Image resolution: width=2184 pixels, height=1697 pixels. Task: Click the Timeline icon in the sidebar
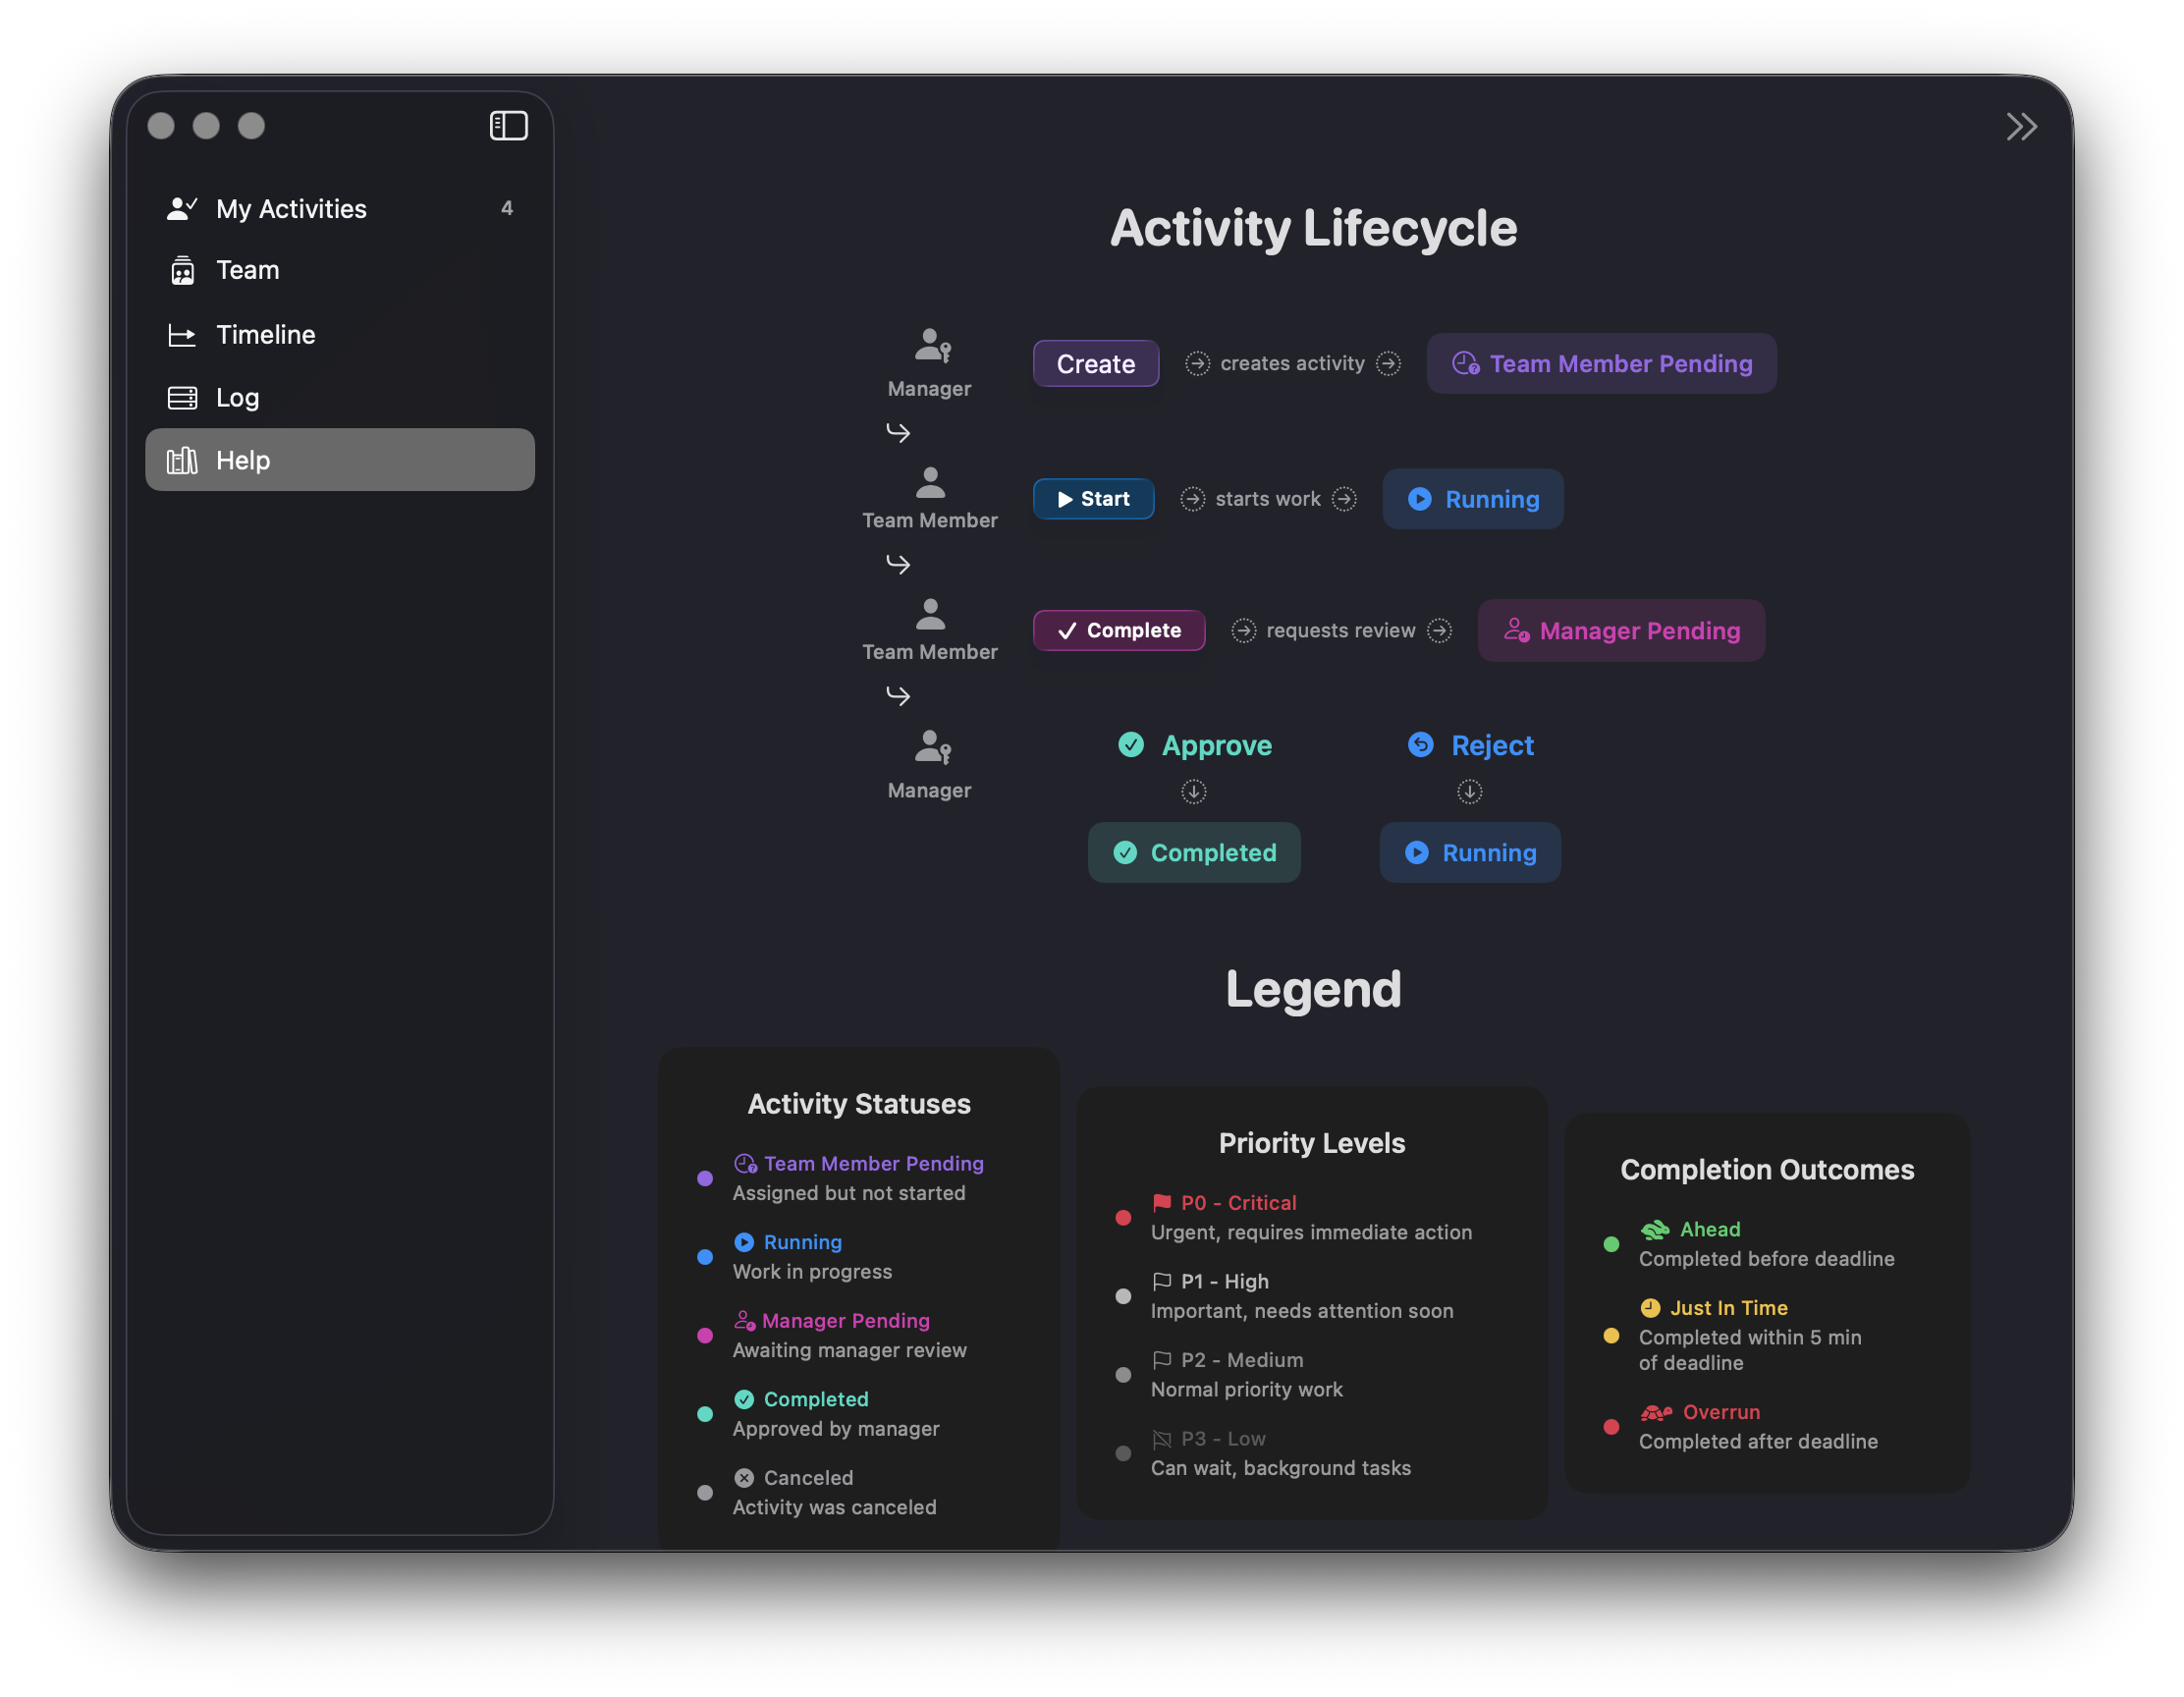pos(183,334)
